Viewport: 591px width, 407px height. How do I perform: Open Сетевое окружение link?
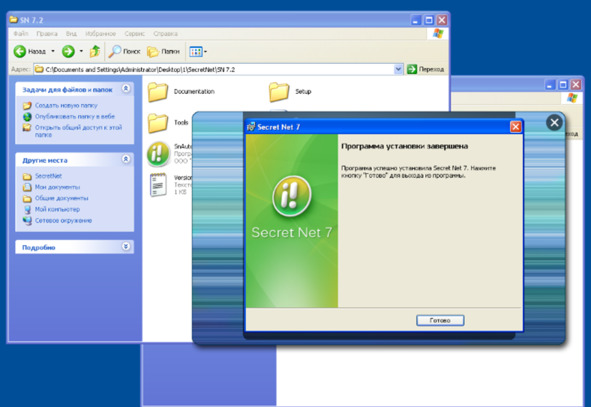[x=63, y=220]
